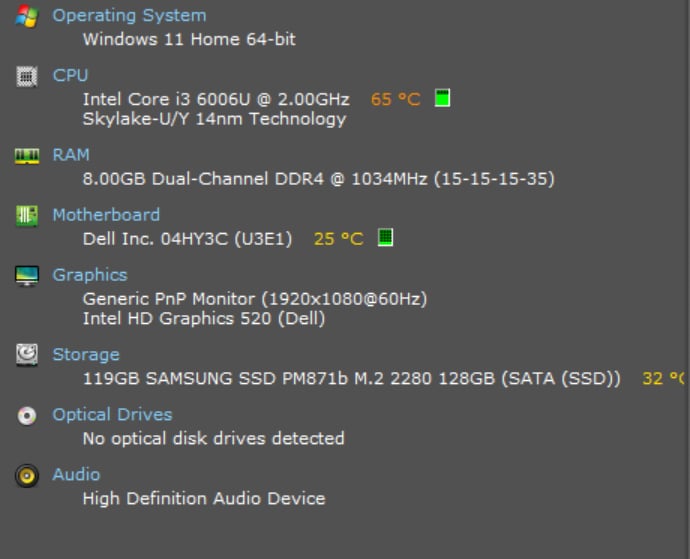The height and width of the screenshot is (559, 690).
Task: Click the Storage hard drive icon
Action: pos(27,355)
